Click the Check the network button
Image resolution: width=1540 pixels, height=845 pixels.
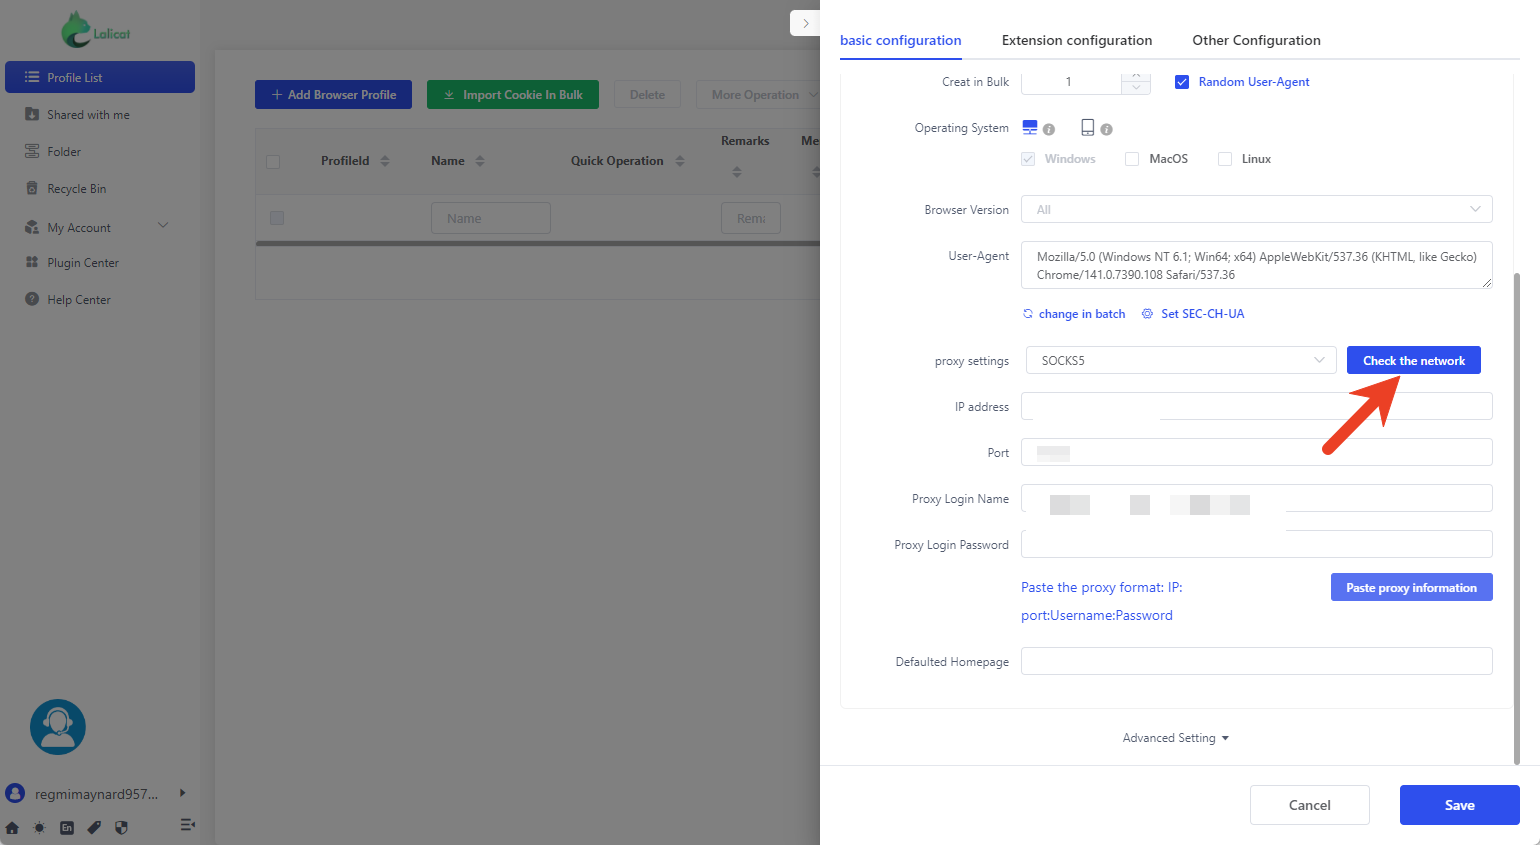[x=1413, y=361]
